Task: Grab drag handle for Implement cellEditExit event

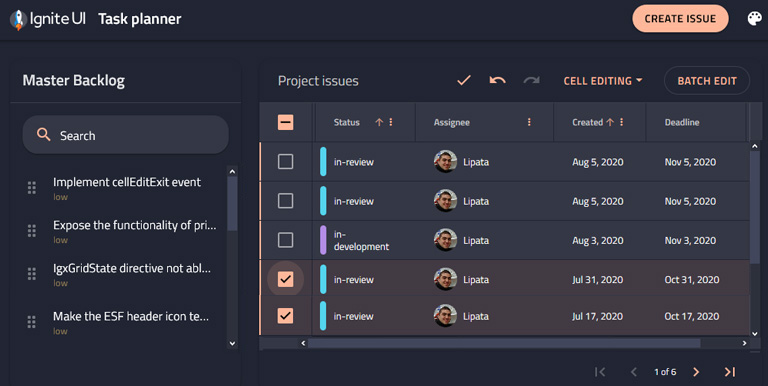Action: (32, 188)
